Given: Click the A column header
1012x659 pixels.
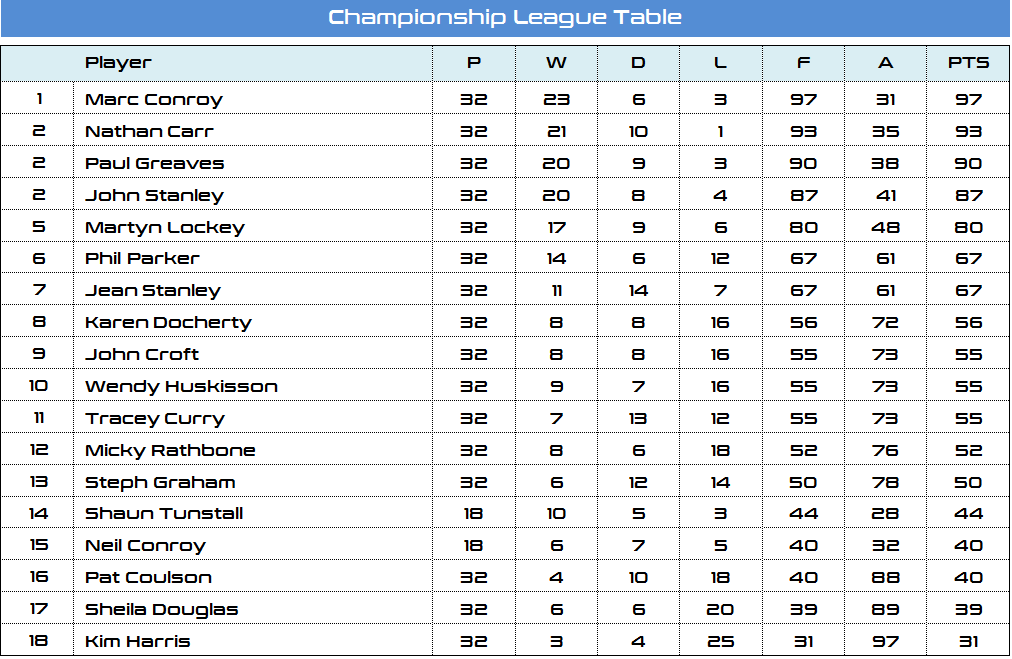Looking at the screenshot, I should click(x=885, y=63).
